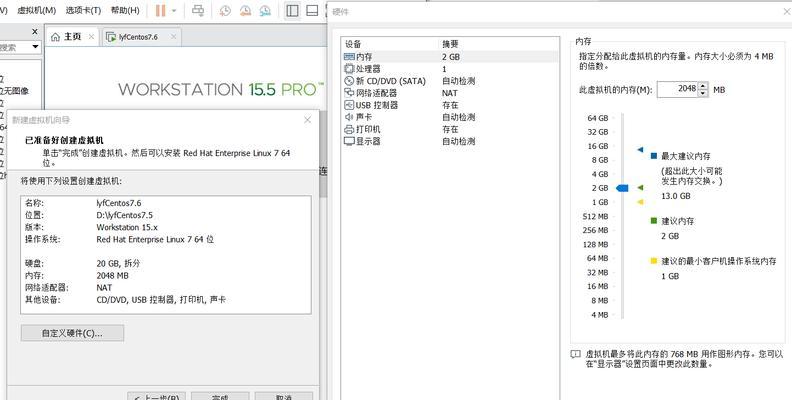The height and width of the screenshot is (400, 792).
Task: Select the 声卡 sound card icon
Action: pos(349,117)
